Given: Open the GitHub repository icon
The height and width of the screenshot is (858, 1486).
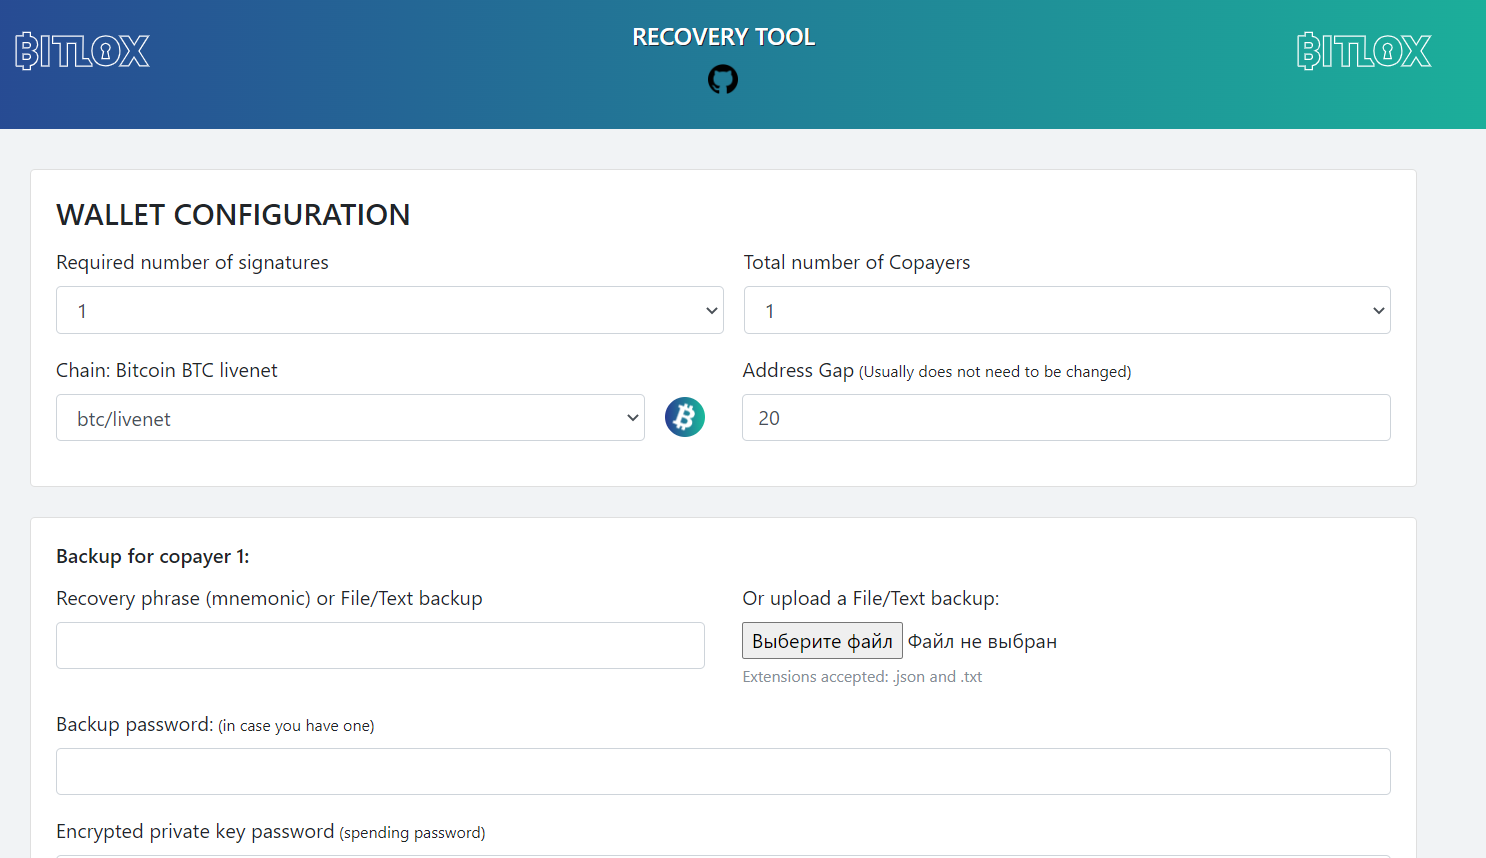Looking at the screenshot, I should 723,79.
